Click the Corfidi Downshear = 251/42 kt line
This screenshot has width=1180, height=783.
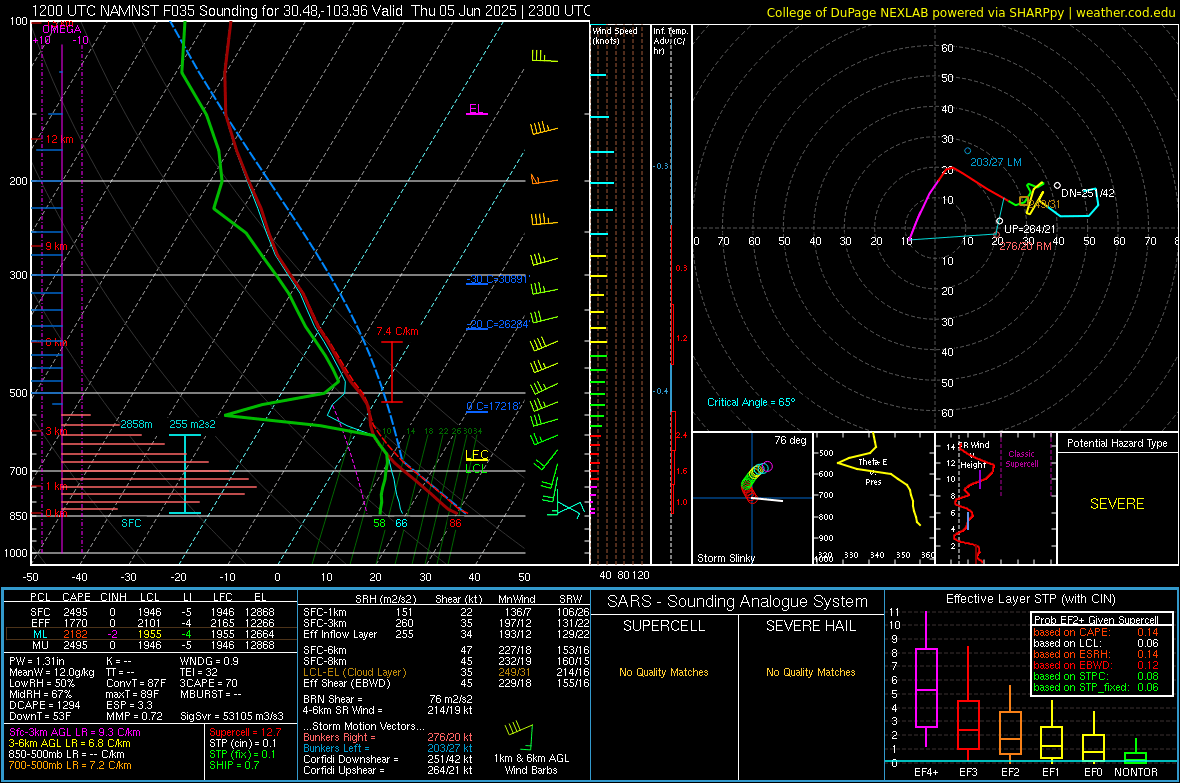click(388, 760)
